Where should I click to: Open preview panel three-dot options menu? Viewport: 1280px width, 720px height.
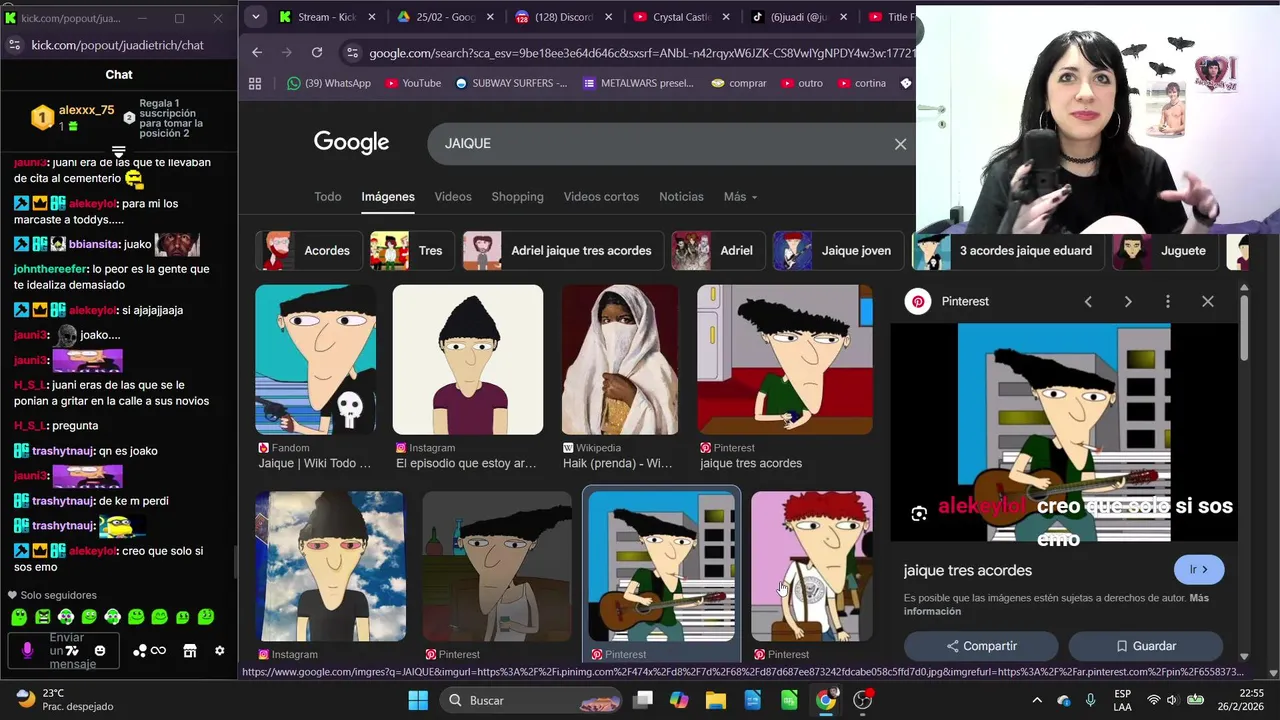1167,301
